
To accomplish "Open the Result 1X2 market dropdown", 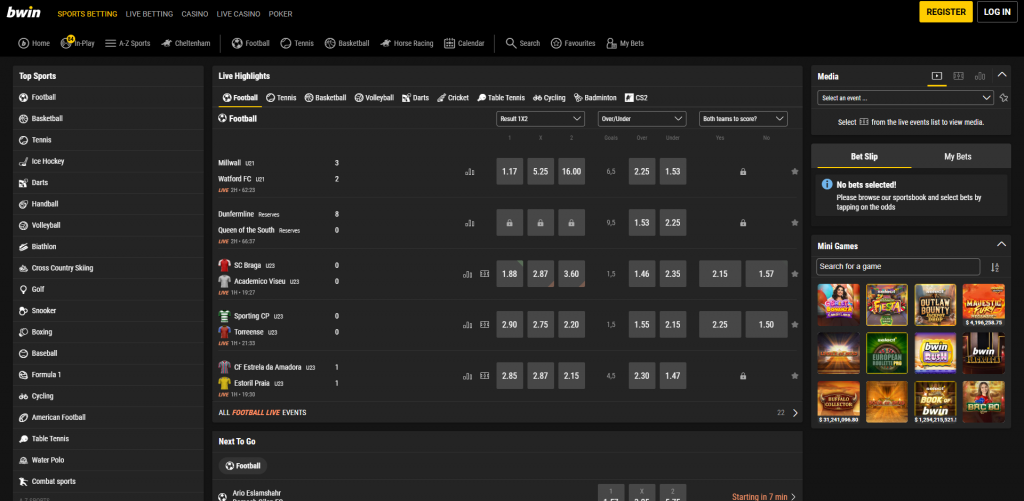I will [540, 119].
